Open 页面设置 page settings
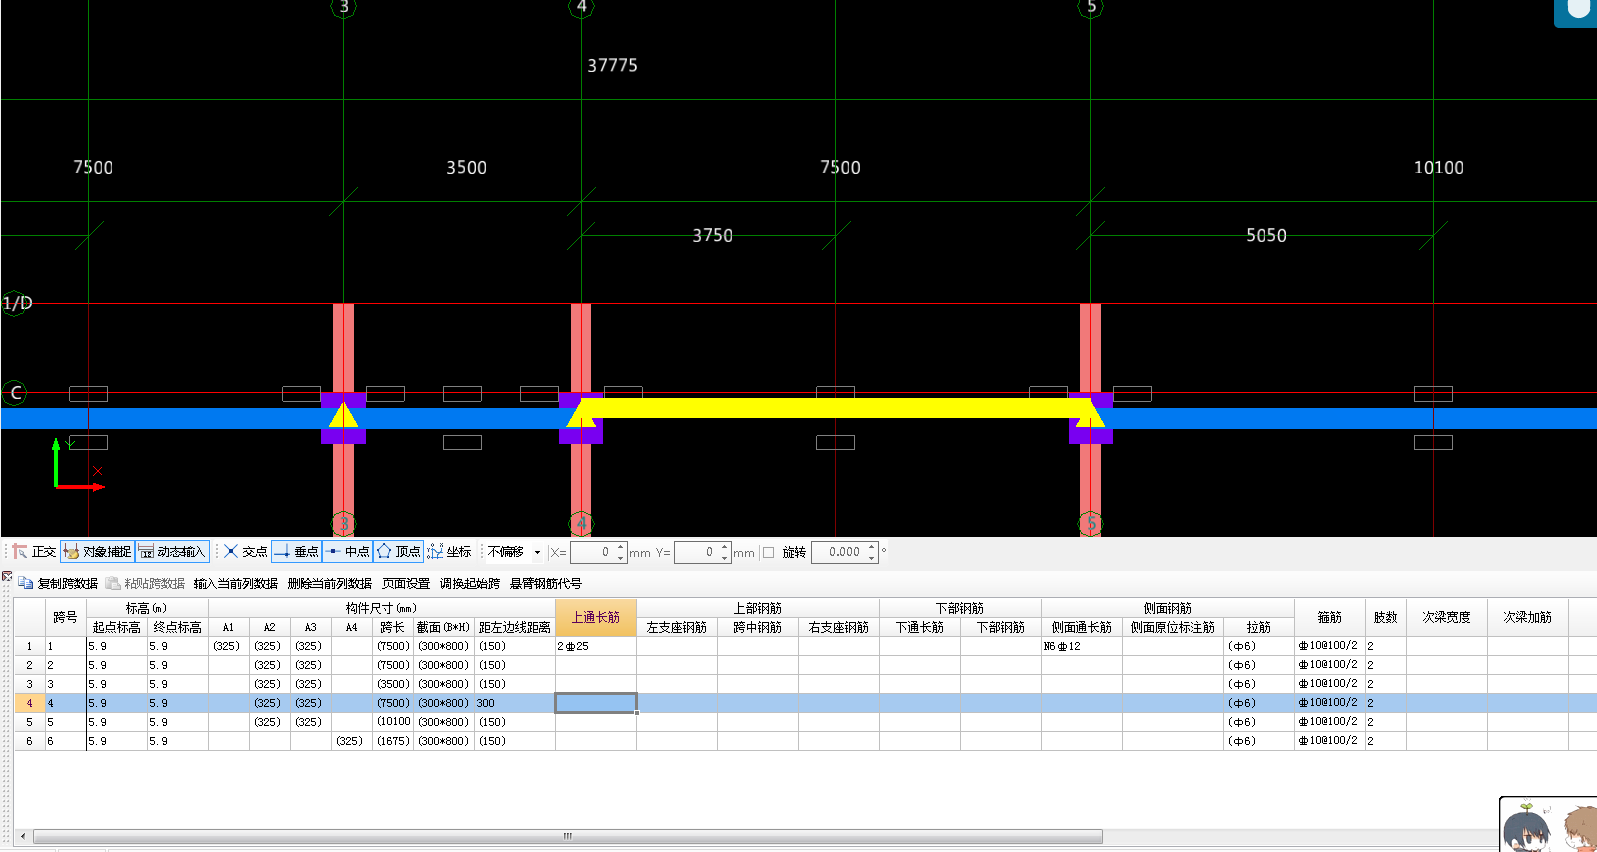 pyautogui.click(x=406, y=583)
